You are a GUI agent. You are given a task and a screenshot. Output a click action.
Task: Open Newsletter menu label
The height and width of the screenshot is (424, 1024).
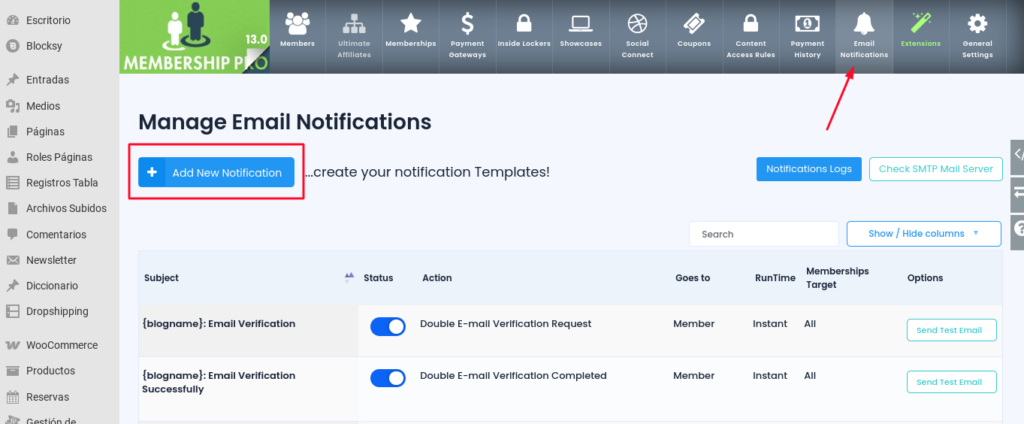[51, 260]
